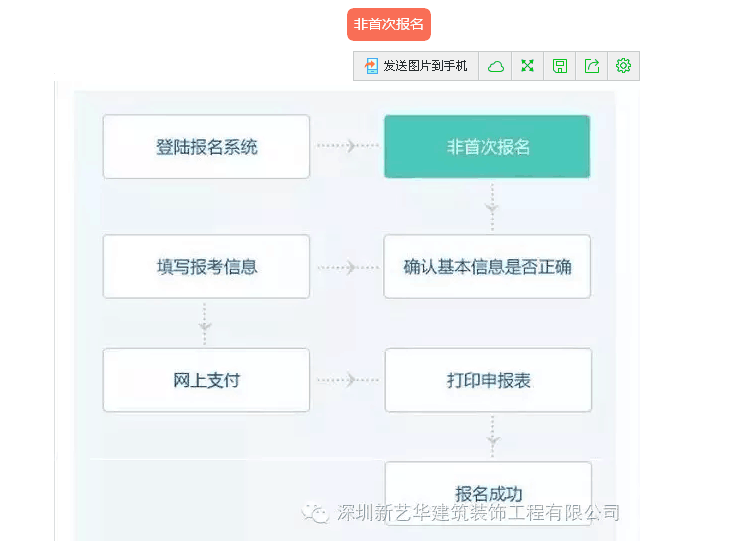Viewport: 750px width, 545px height.
Task: Click the 填写报考信息 step box
Action: [206, 267]
